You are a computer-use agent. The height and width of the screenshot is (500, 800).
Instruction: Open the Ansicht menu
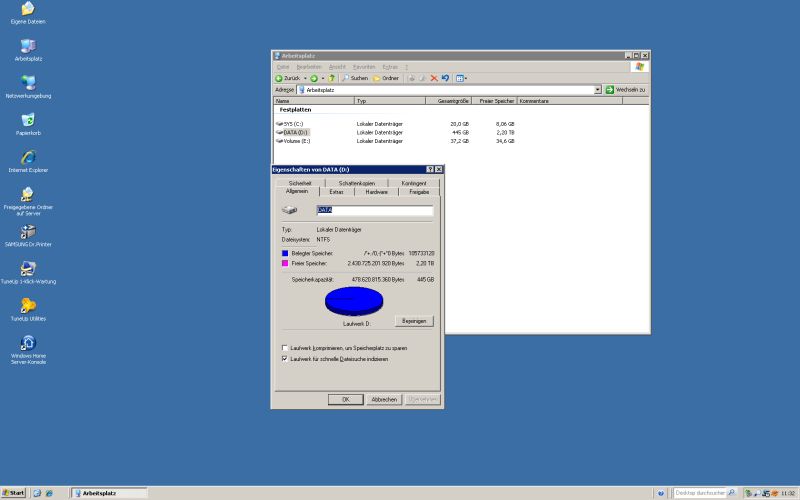pos(337,67)
